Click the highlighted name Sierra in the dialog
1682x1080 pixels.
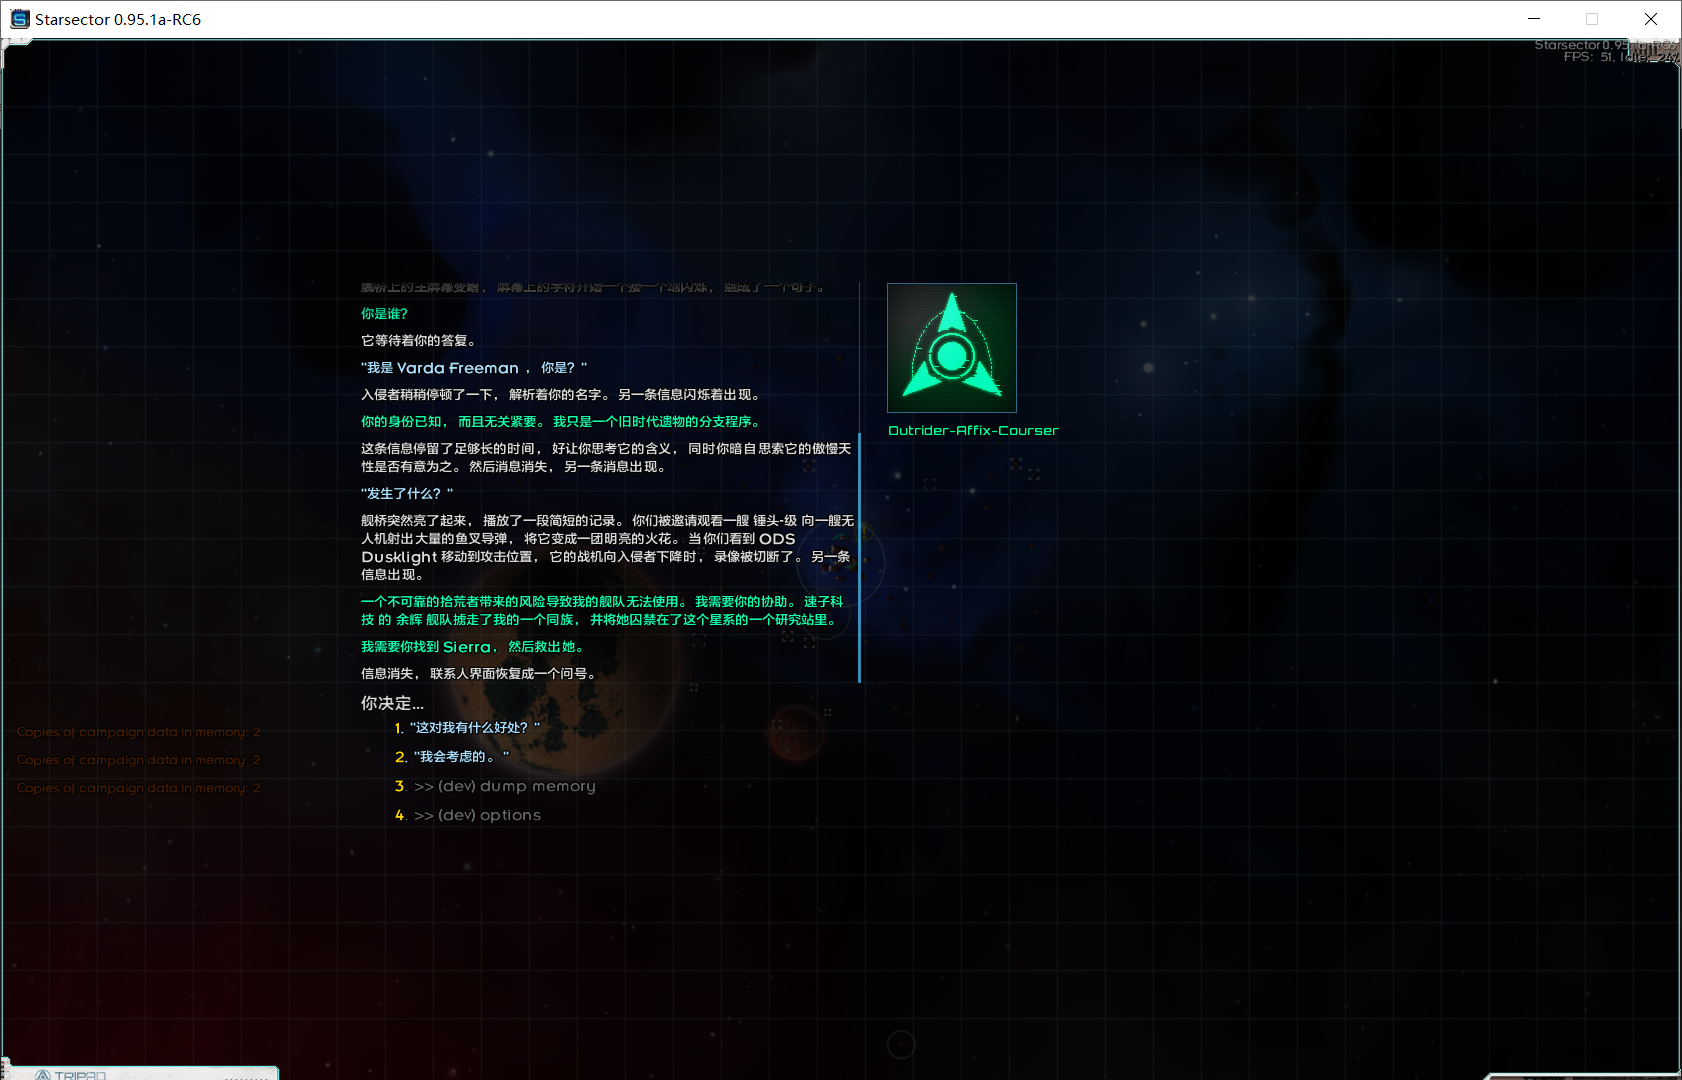click(466, 647)
